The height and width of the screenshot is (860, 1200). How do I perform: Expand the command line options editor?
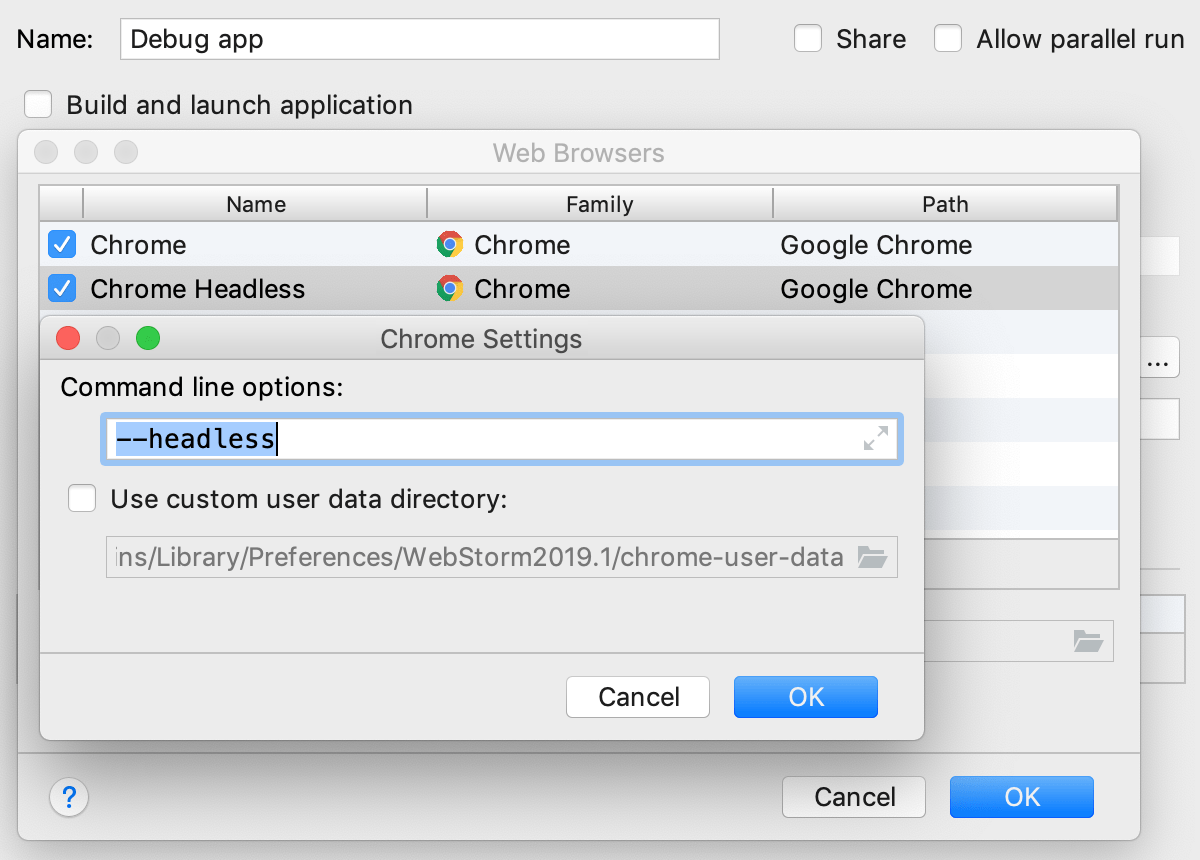tap(876, 438)
